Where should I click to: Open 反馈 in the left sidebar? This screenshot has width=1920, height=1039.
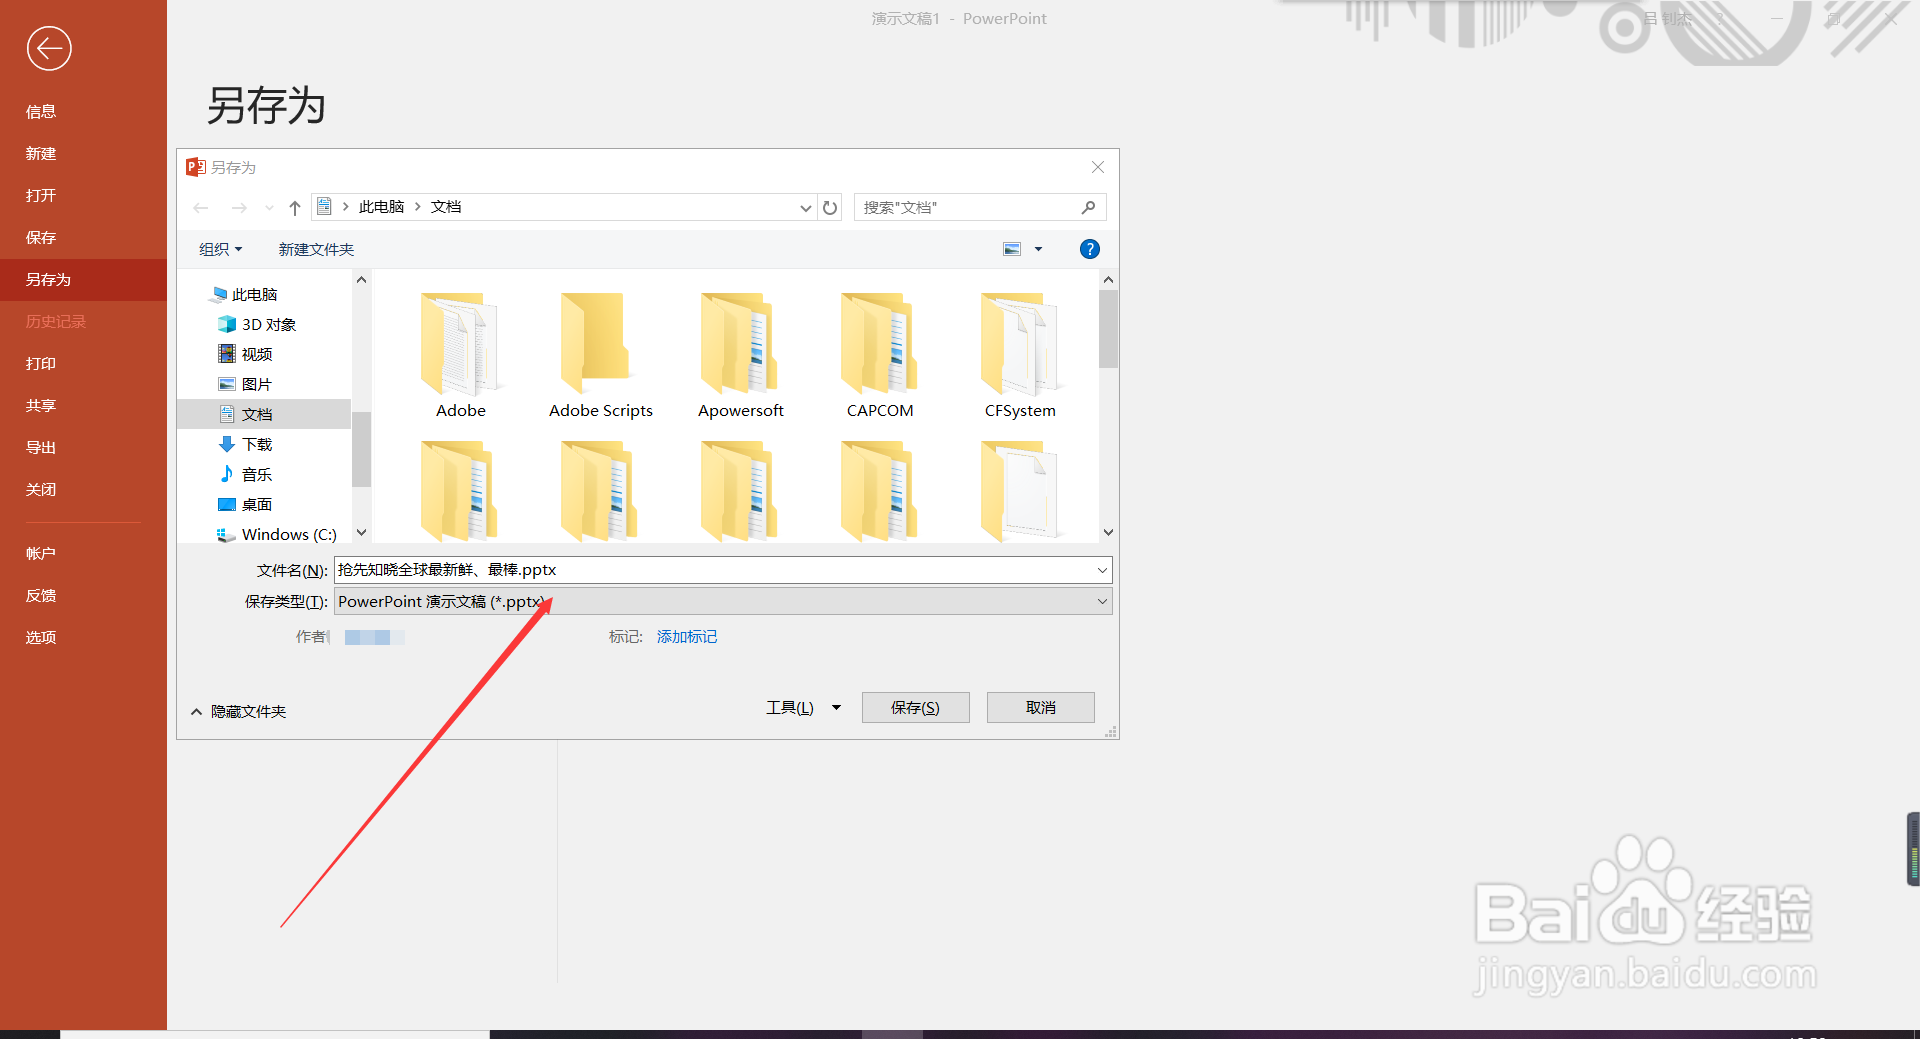tap(41, 595)
